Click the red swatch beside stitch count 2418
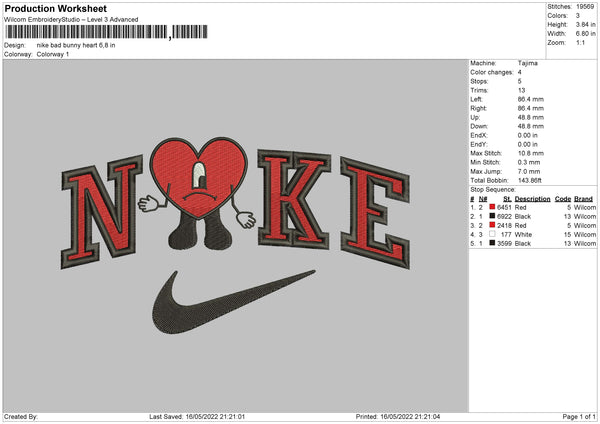The width and height of the screenshot is (600, 424). (x=492, y=225)
